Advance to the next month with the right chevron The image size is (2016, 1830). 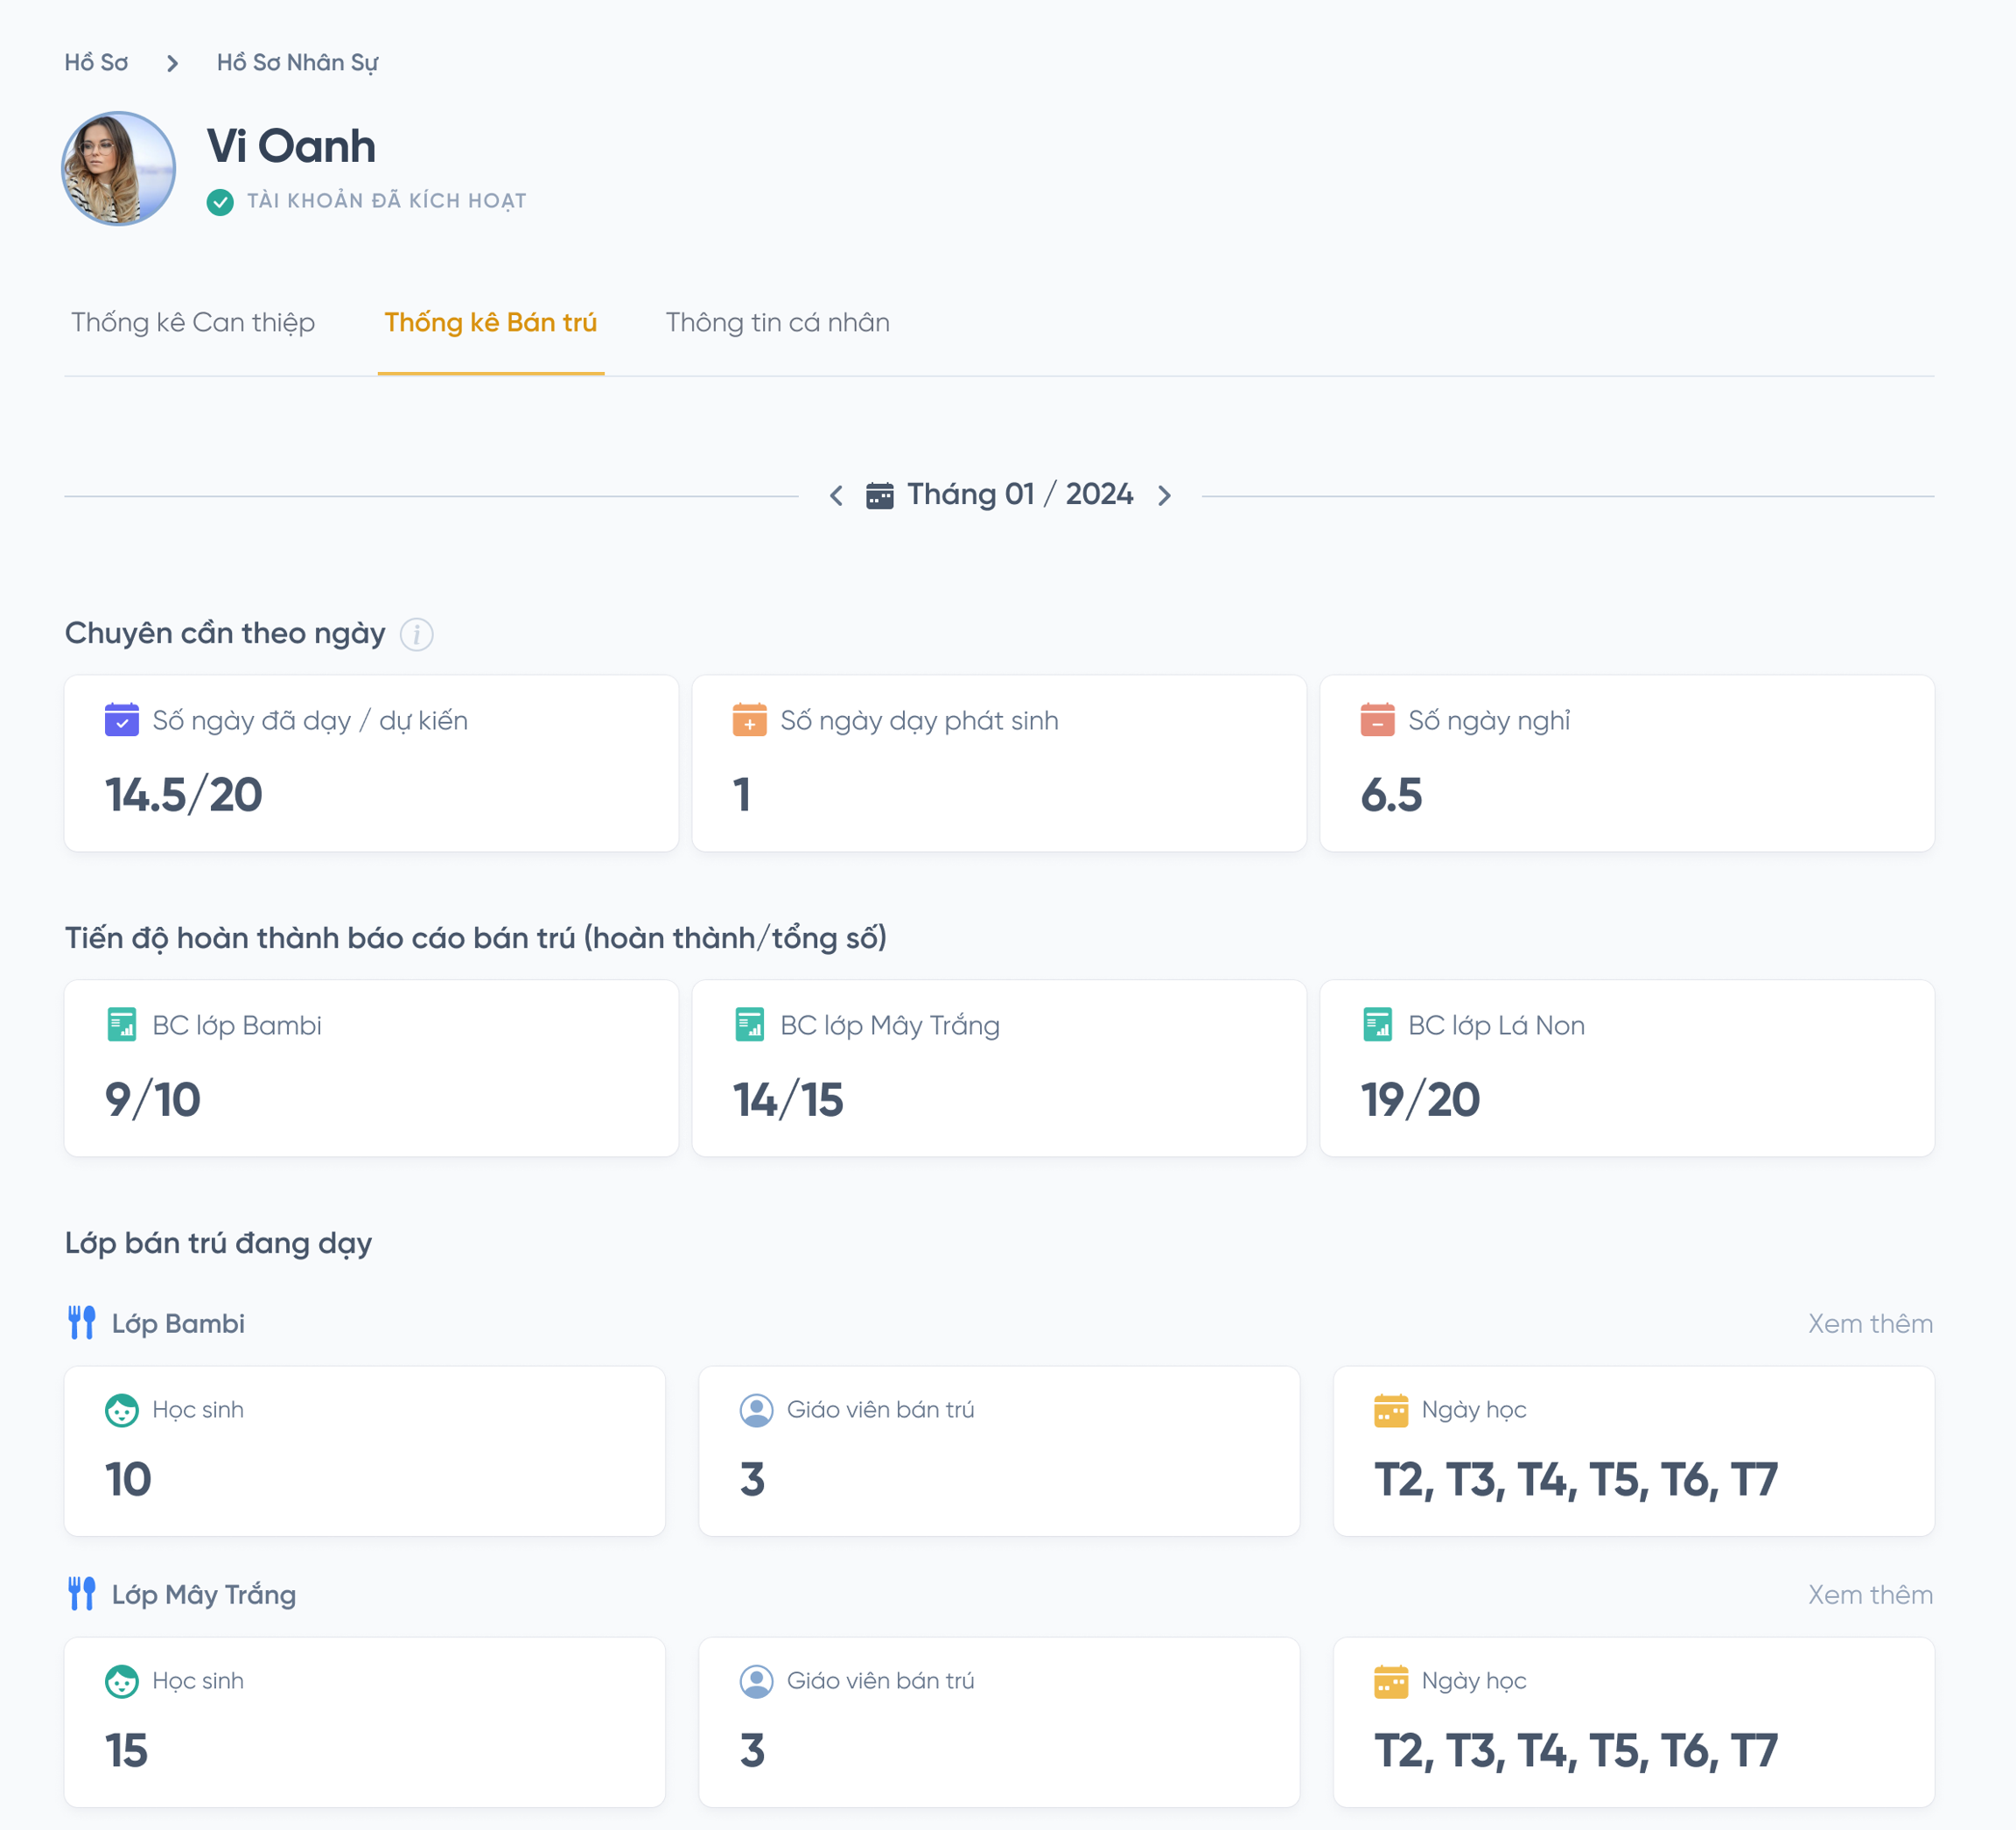coord(1164,495)
